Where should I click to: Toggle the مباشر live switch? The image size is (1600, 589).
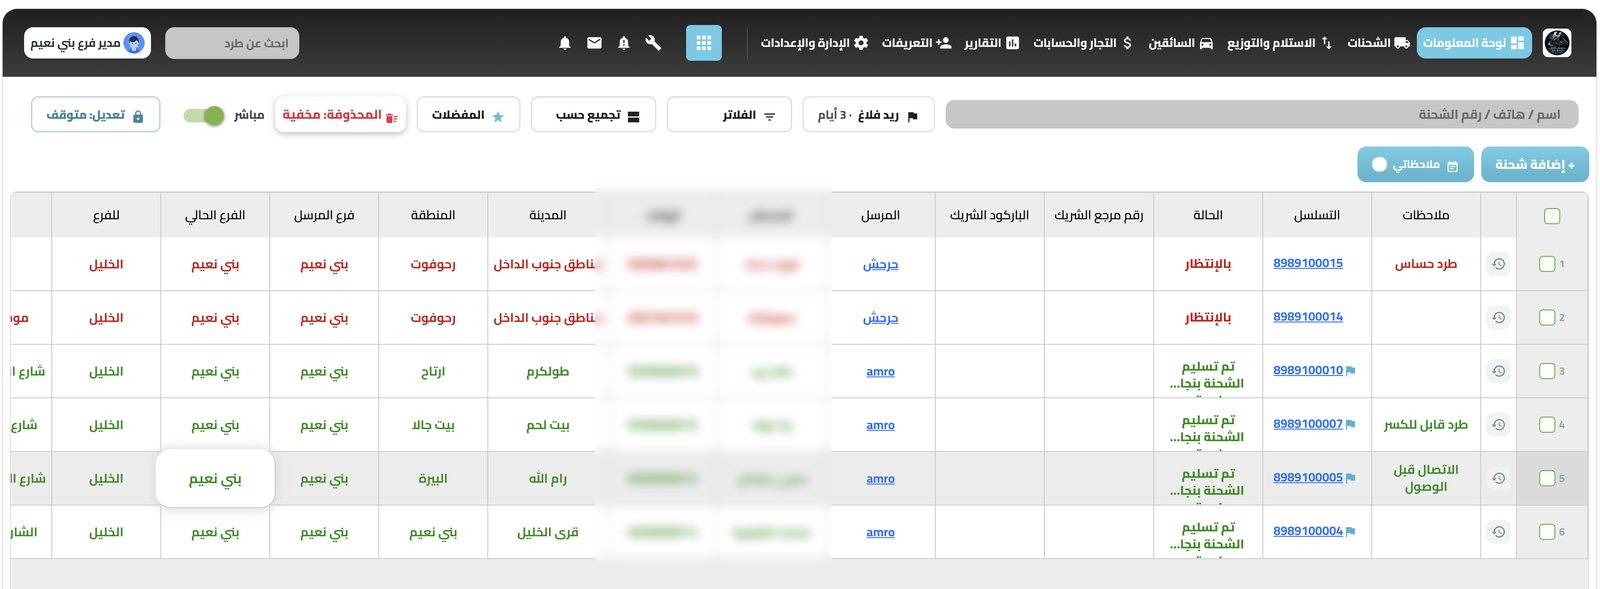click(x=204, y=115)
